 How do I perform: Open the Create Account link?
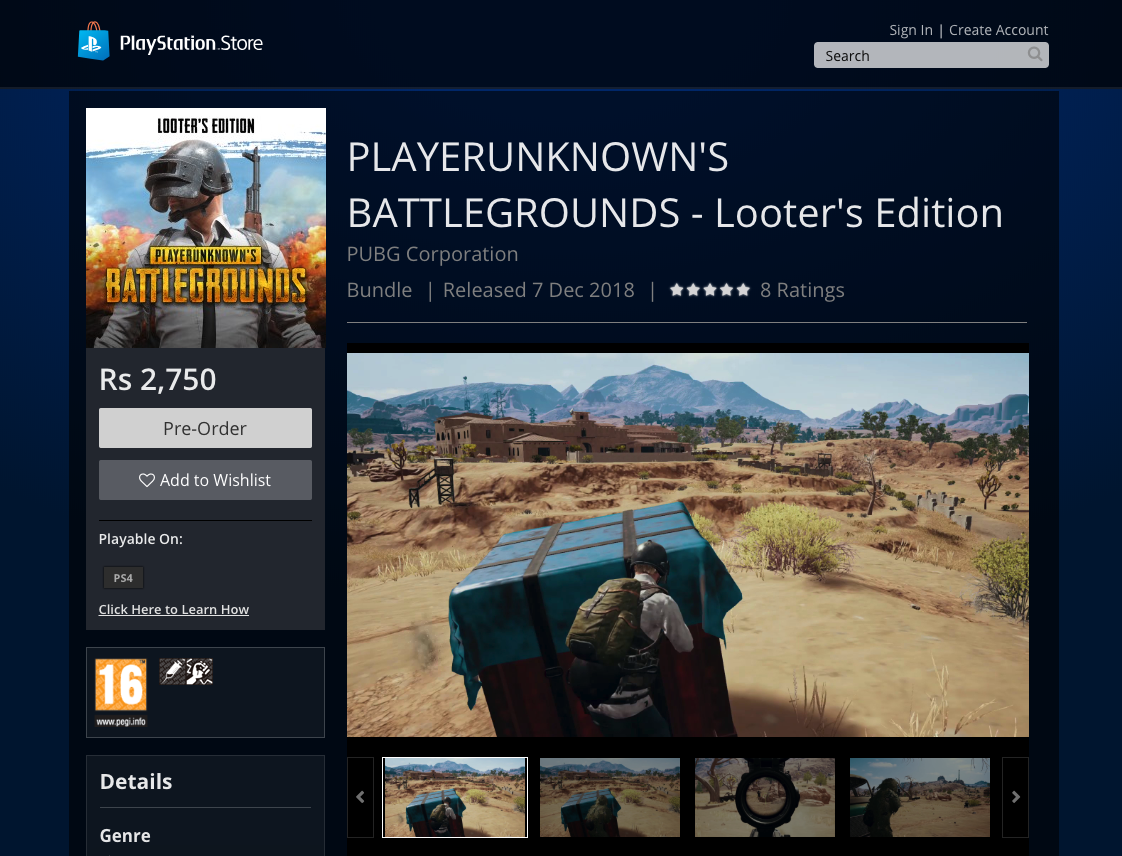[x=998, y=30]
